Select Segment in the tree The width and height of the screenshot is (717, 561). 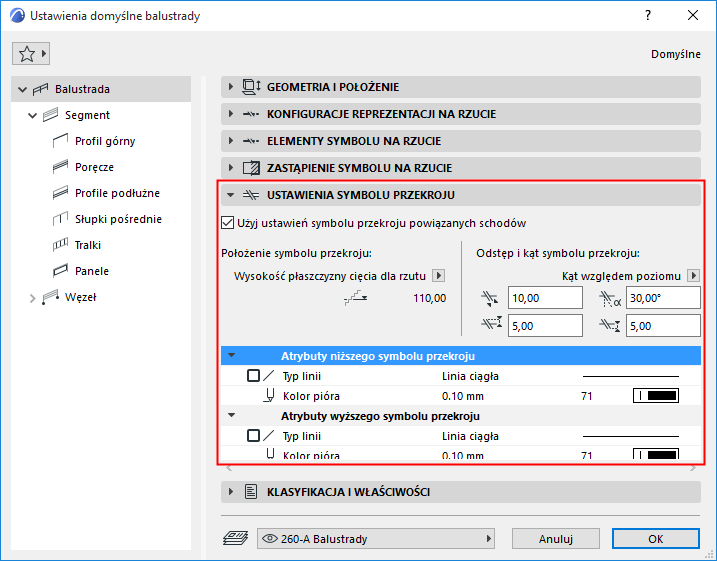point(87,115)
